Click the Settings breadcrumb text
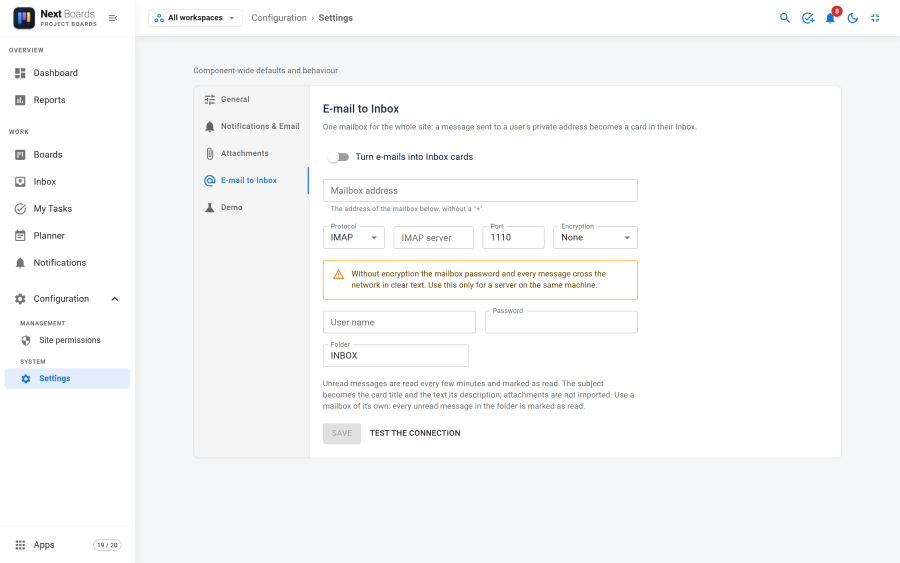 (336, 18)
